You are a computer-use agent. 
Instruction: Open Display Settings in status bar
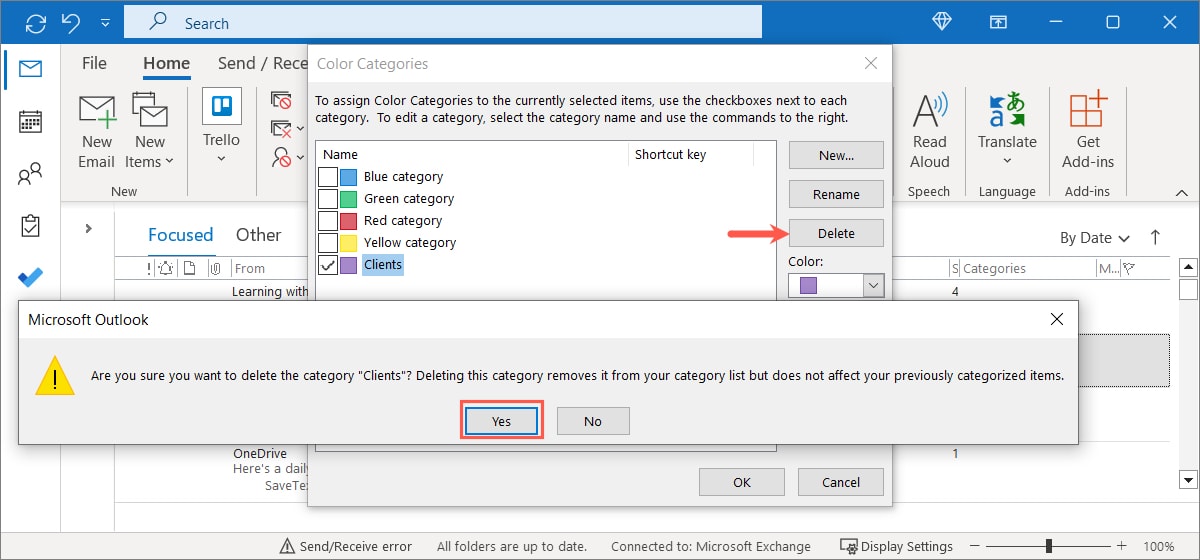click(896, 546)
